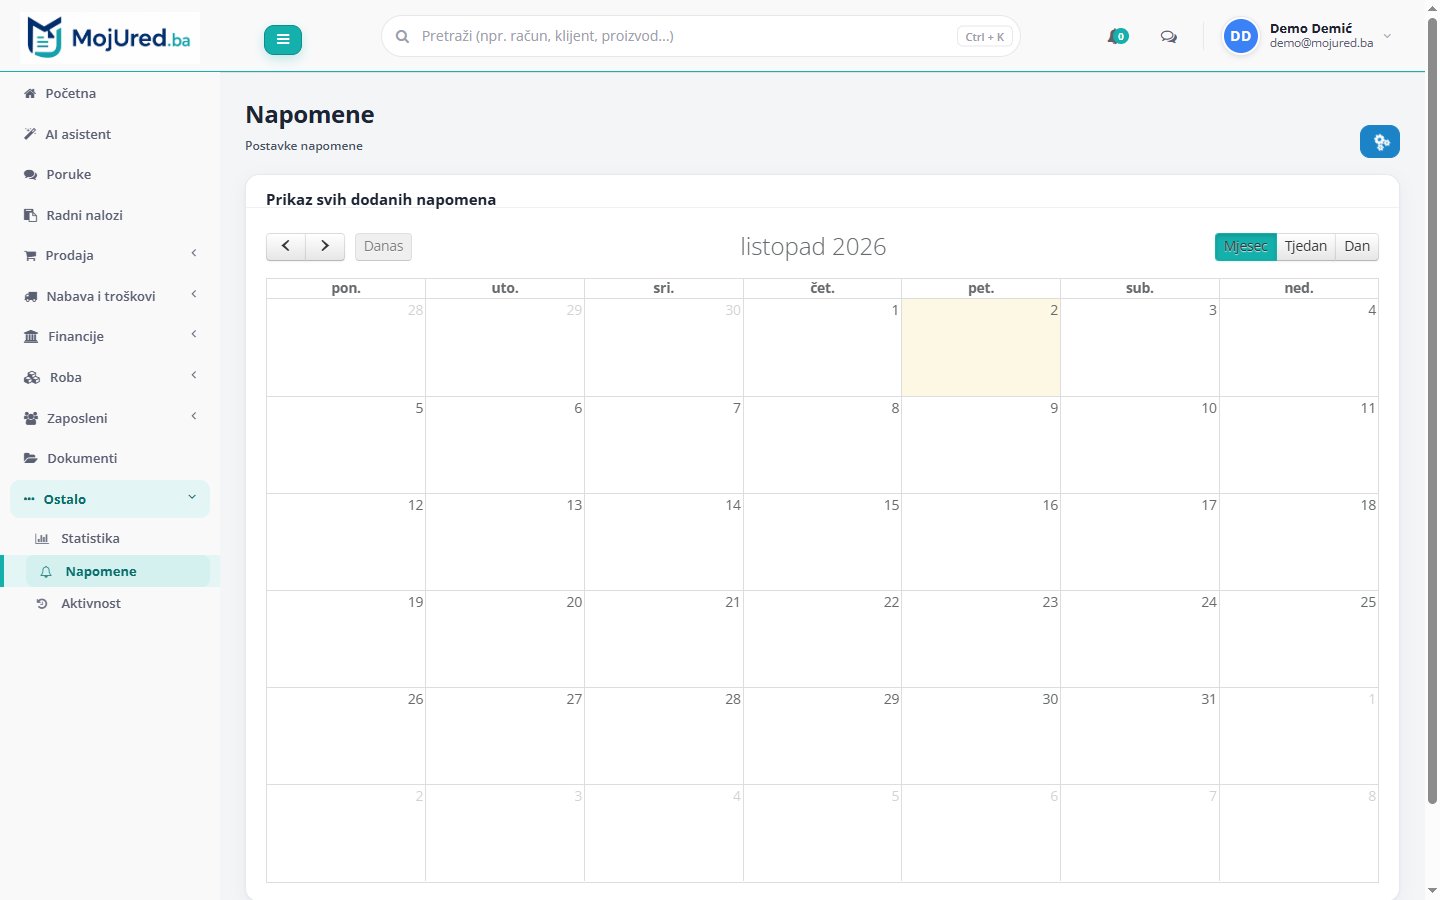Click the DD user avatar
Viewport: 1440px width, 900px height.
click(1241, 36)
